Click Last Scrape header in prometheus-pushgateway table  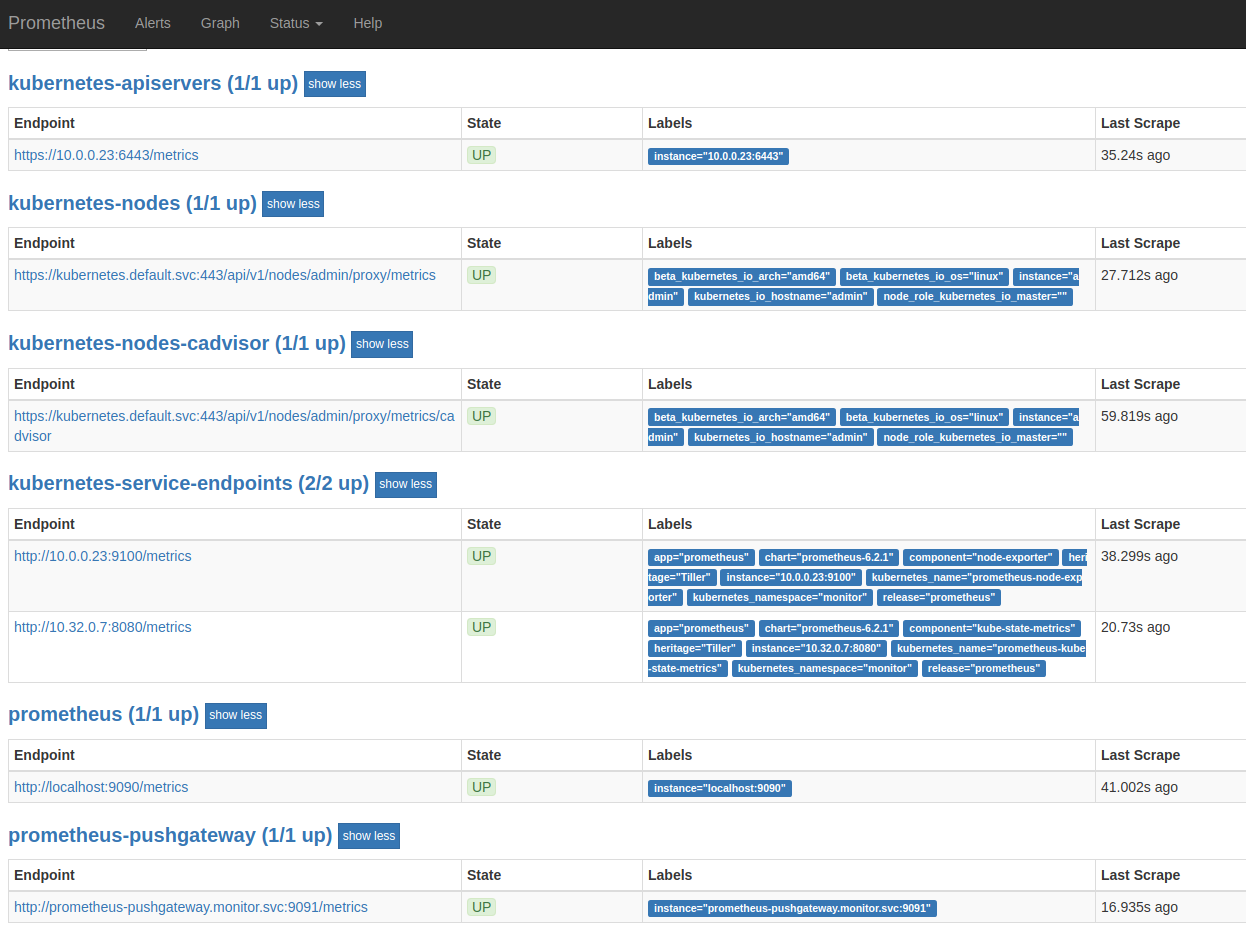[1140, 875]
